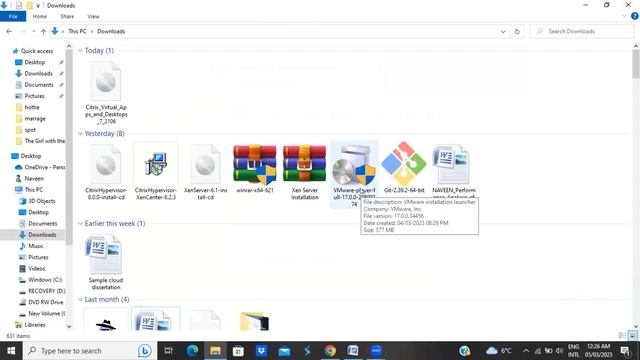Open the Quick Access Toolbar customize dropdown
Image resolution: width=640 pixels, height=360 pixels.
pyautogui.click(x=38, y=6)
